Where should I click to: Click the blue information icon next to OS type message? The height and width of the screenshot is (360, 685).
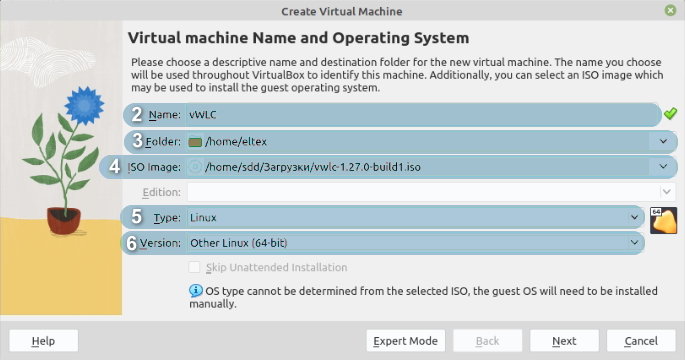tap(196, 291)
